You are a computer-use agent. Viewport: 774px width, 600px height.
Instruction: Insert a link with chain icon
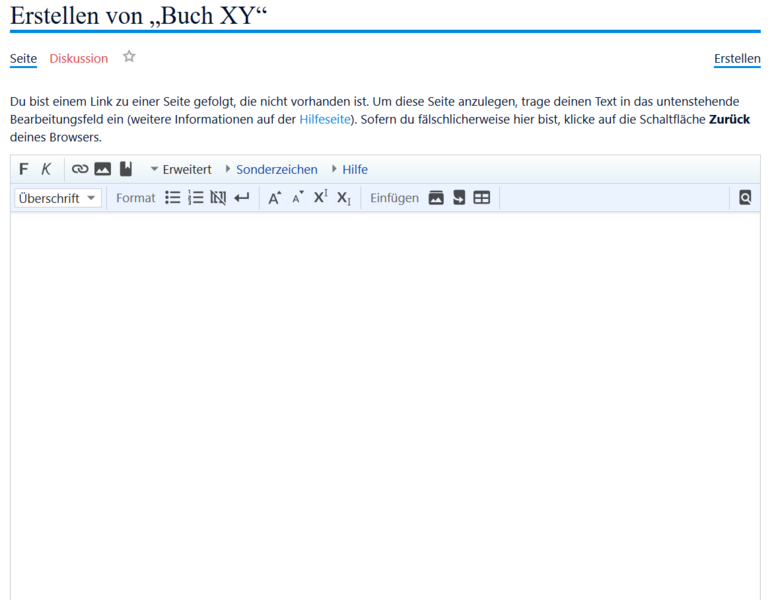(x=80, y=169)
